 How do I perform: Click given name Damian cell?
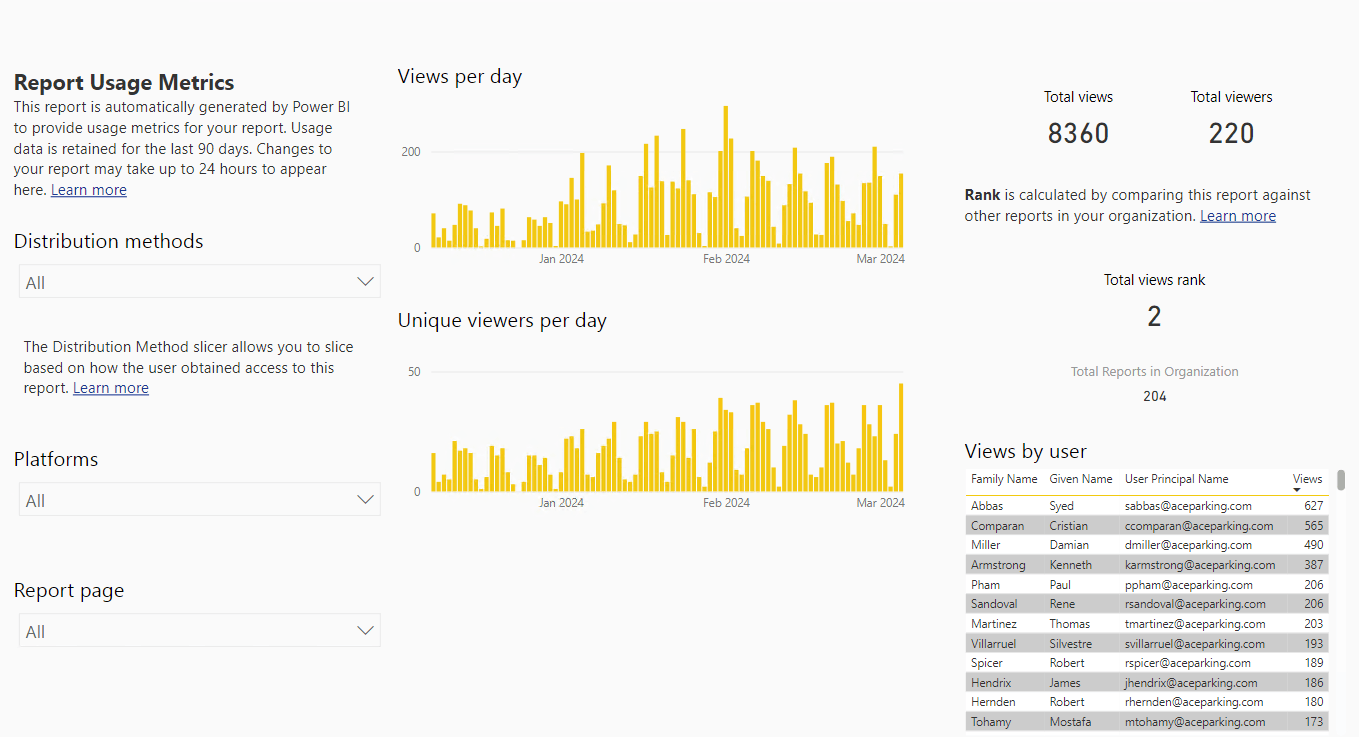1069,545
